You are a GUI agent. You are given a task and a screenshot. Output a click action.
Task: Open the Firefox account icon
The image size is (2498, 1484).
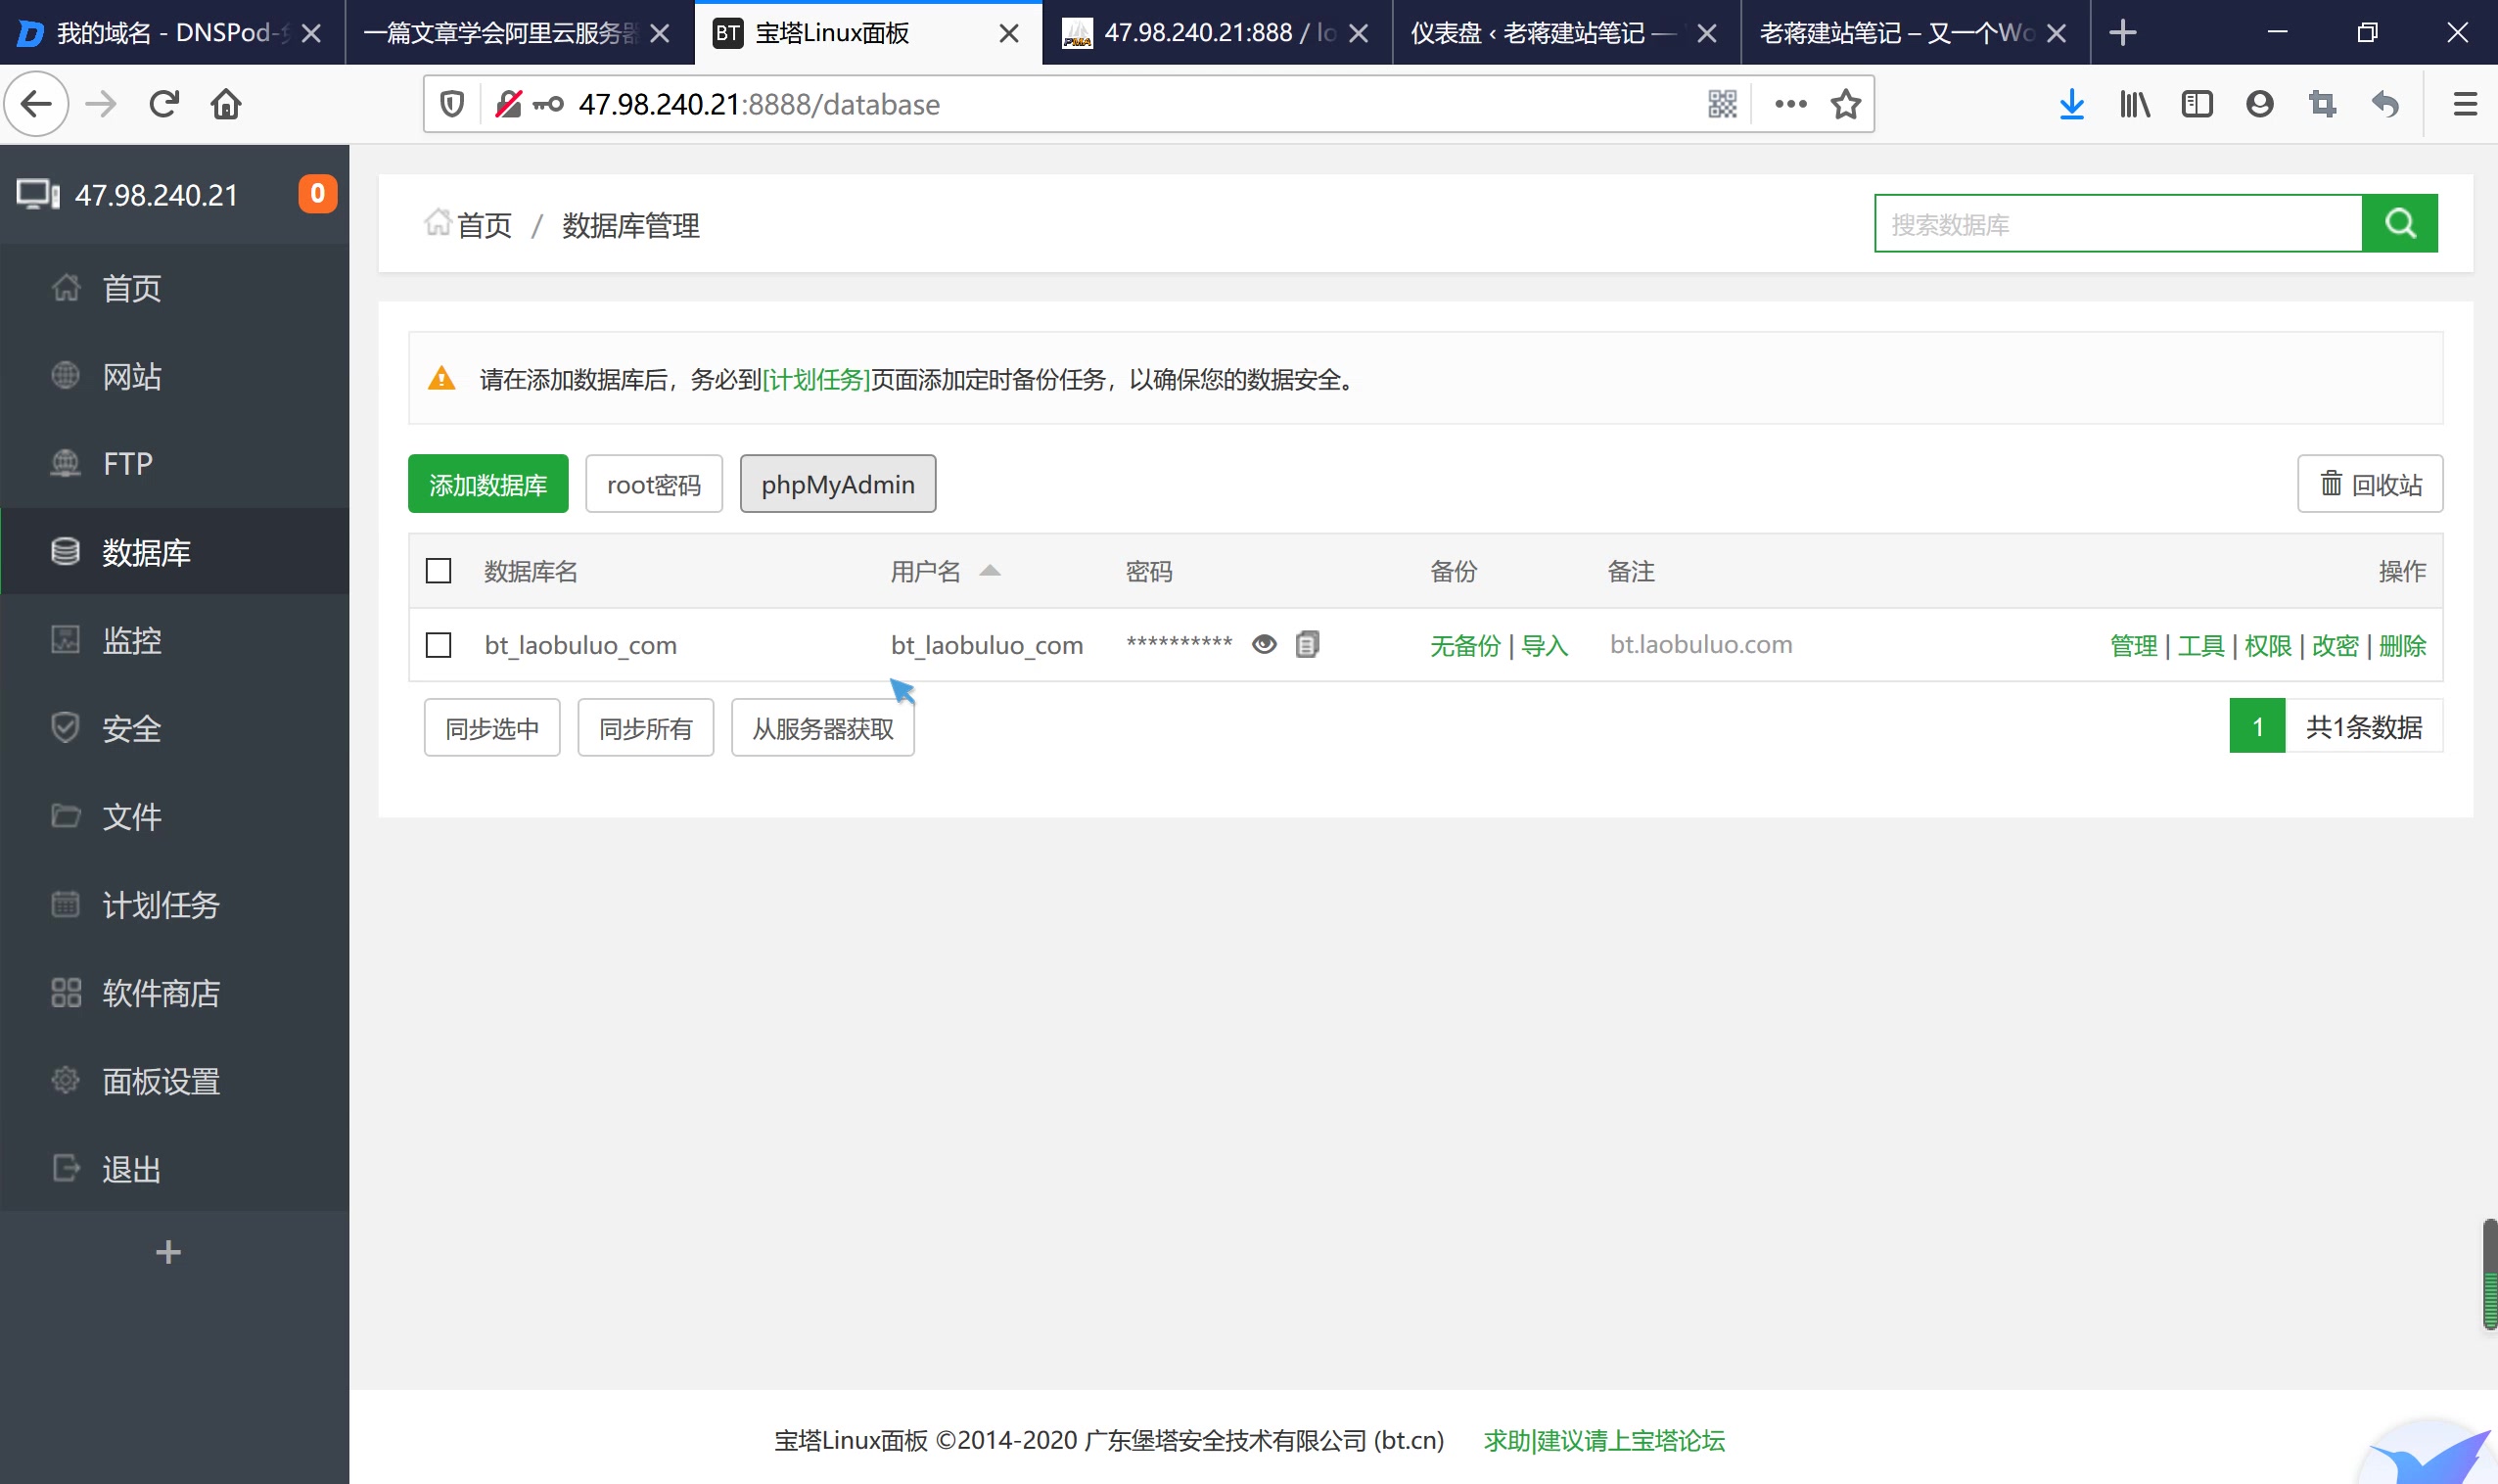[2260, 104]
